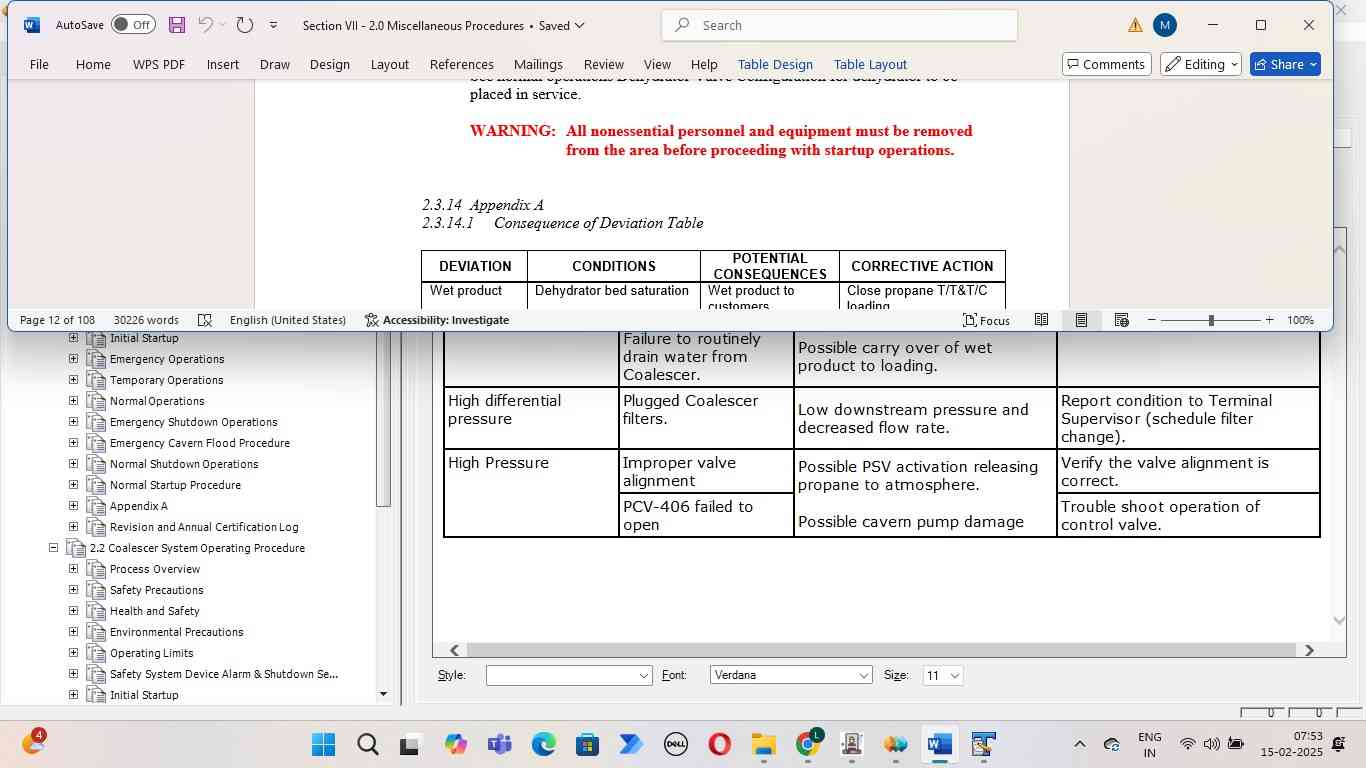Click the tree panel scroll-down arrow
The width and height of the screenshot is (1366, 768).
pos(383,694)
